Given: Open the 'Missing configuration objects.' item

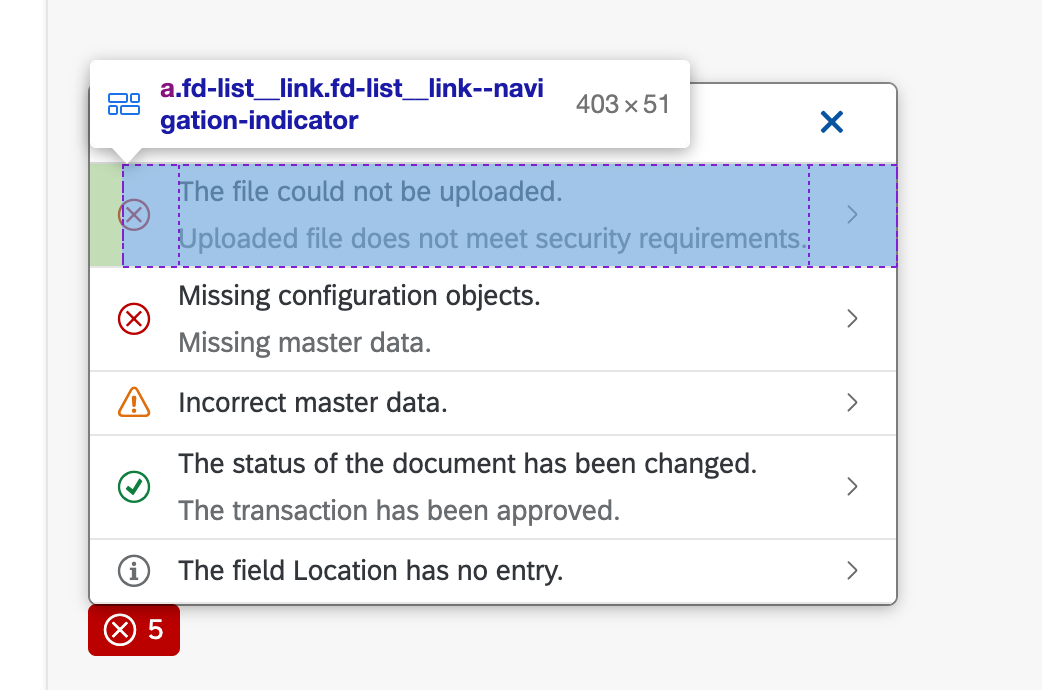Looking at the screenshot, I should tap(359, 296).
